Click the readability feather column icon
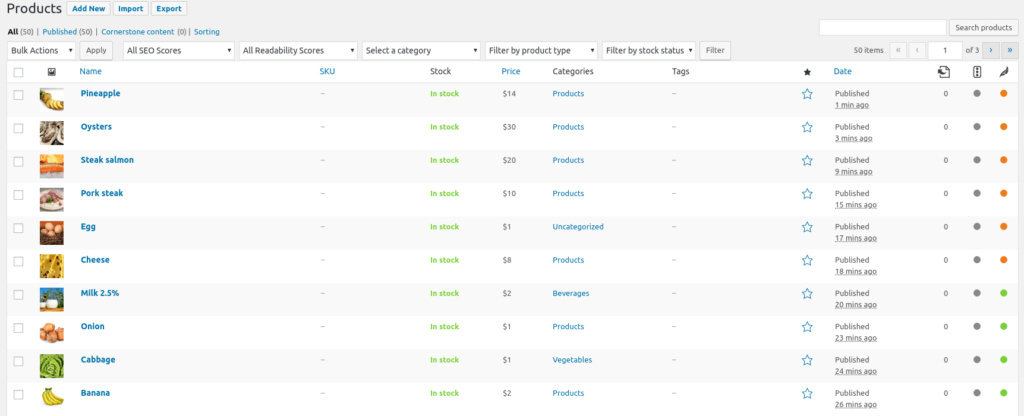Screen dimensions: 1024x416 coord(1004,72)
